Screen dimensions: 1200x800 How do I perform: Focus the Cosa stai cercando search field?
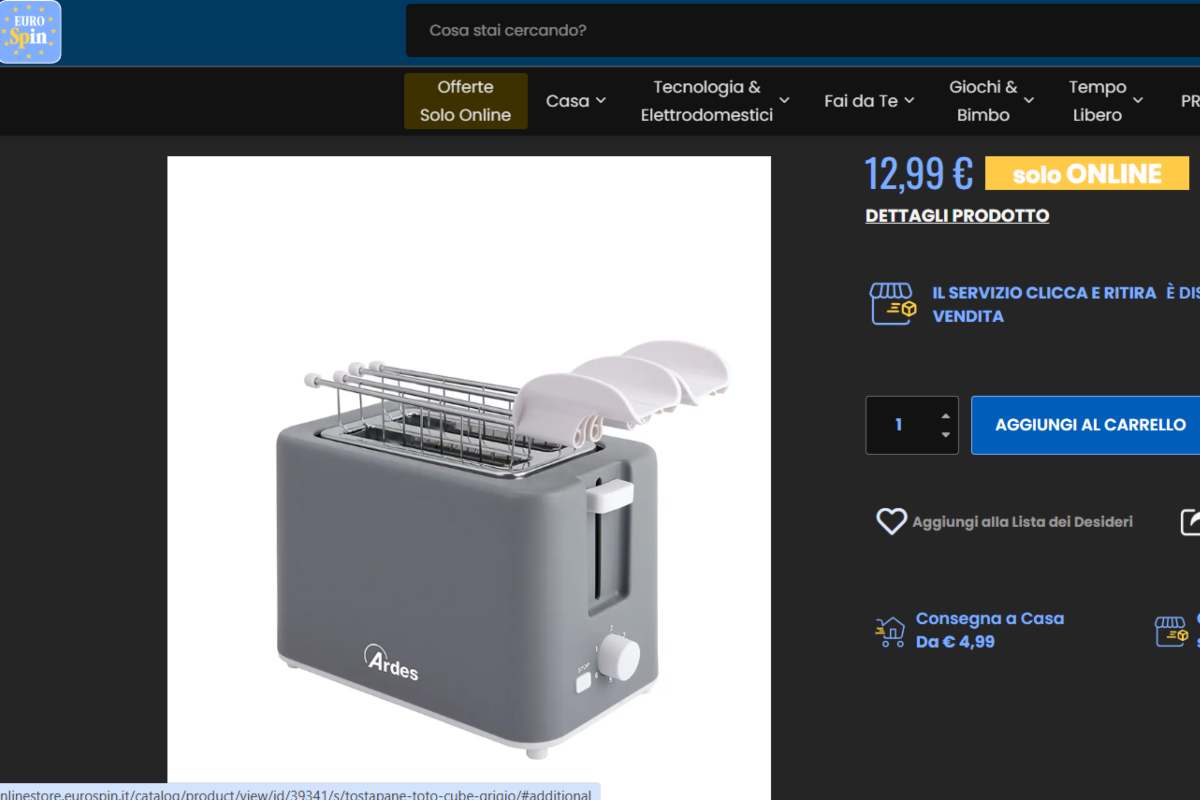[803, 31]
